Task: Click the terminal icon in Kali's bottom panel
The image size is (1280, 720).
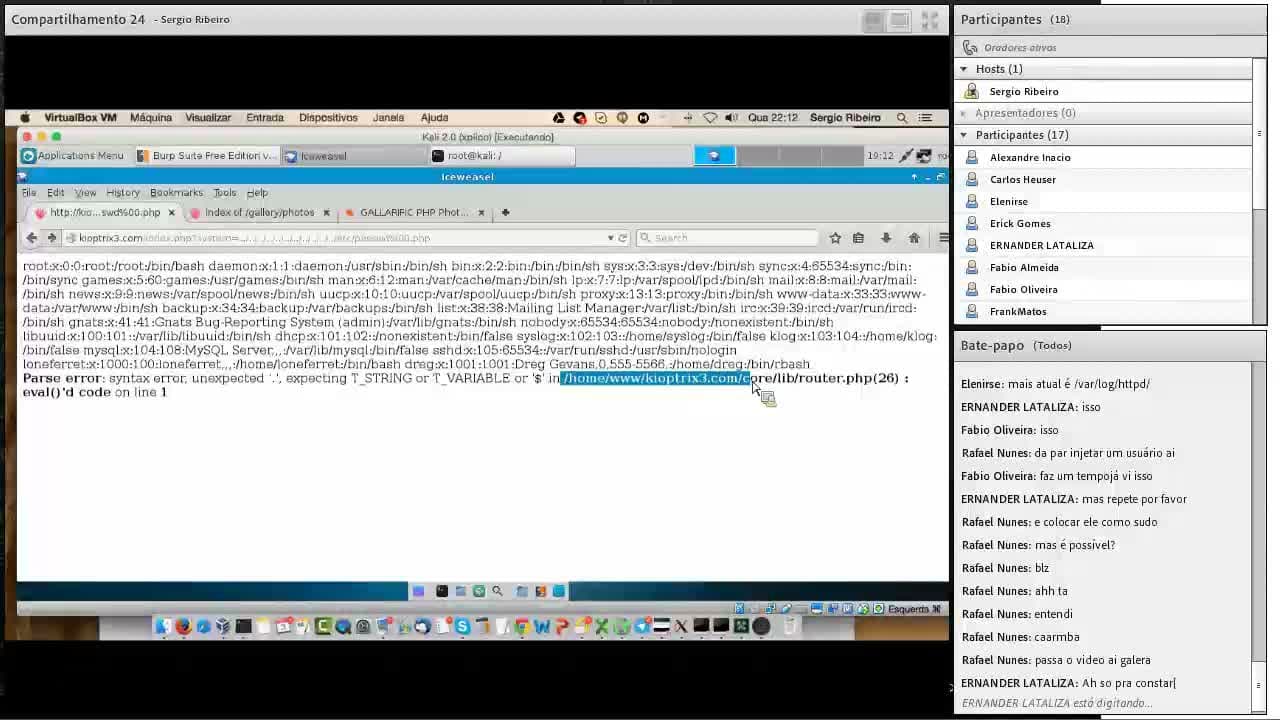Action: coord(441,591)
